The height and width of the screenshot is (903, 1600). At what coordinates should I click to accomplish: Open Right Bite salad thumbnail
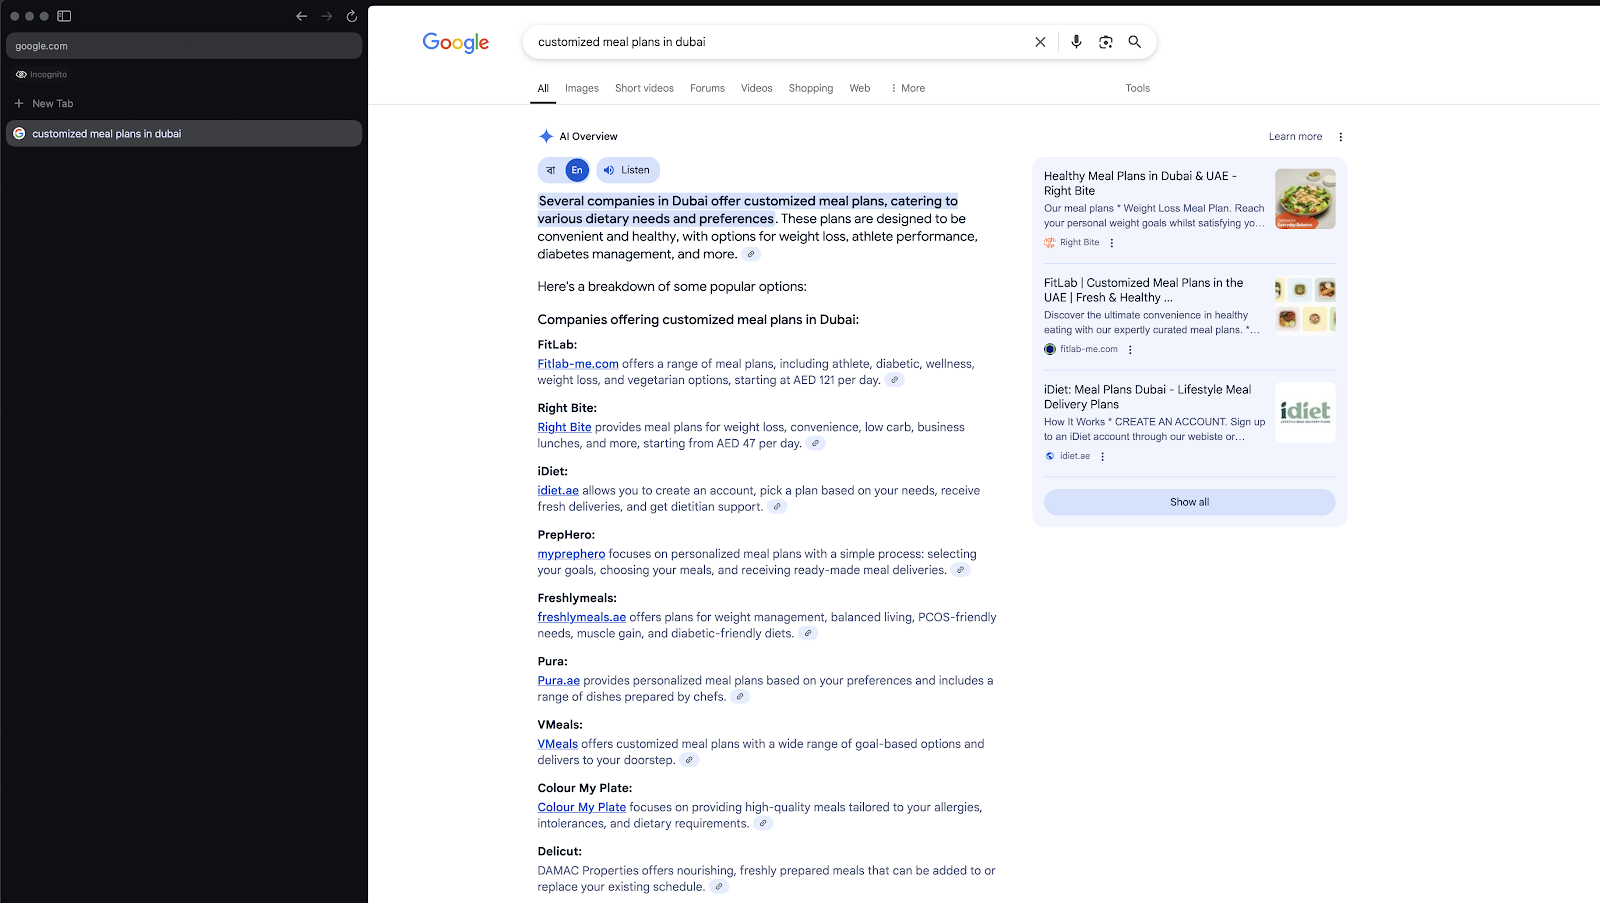1305,199
